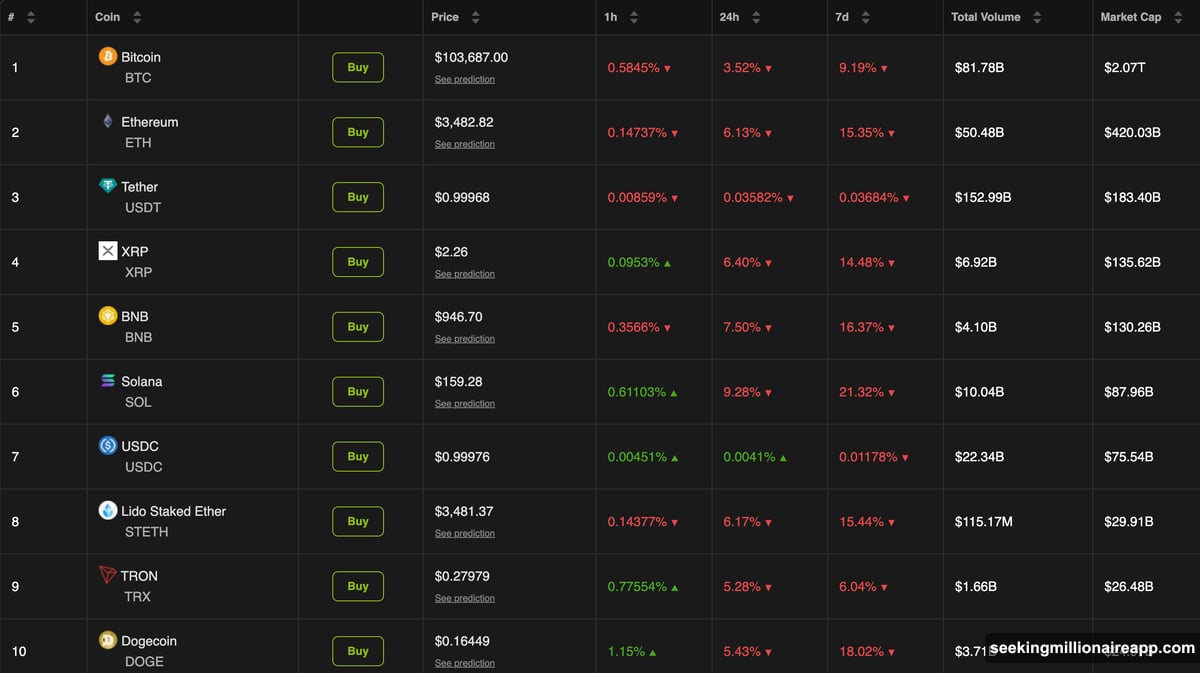This screenshot has width=1200, height=673.
Task: Sort the ranking number column
Action: (30, 16)
